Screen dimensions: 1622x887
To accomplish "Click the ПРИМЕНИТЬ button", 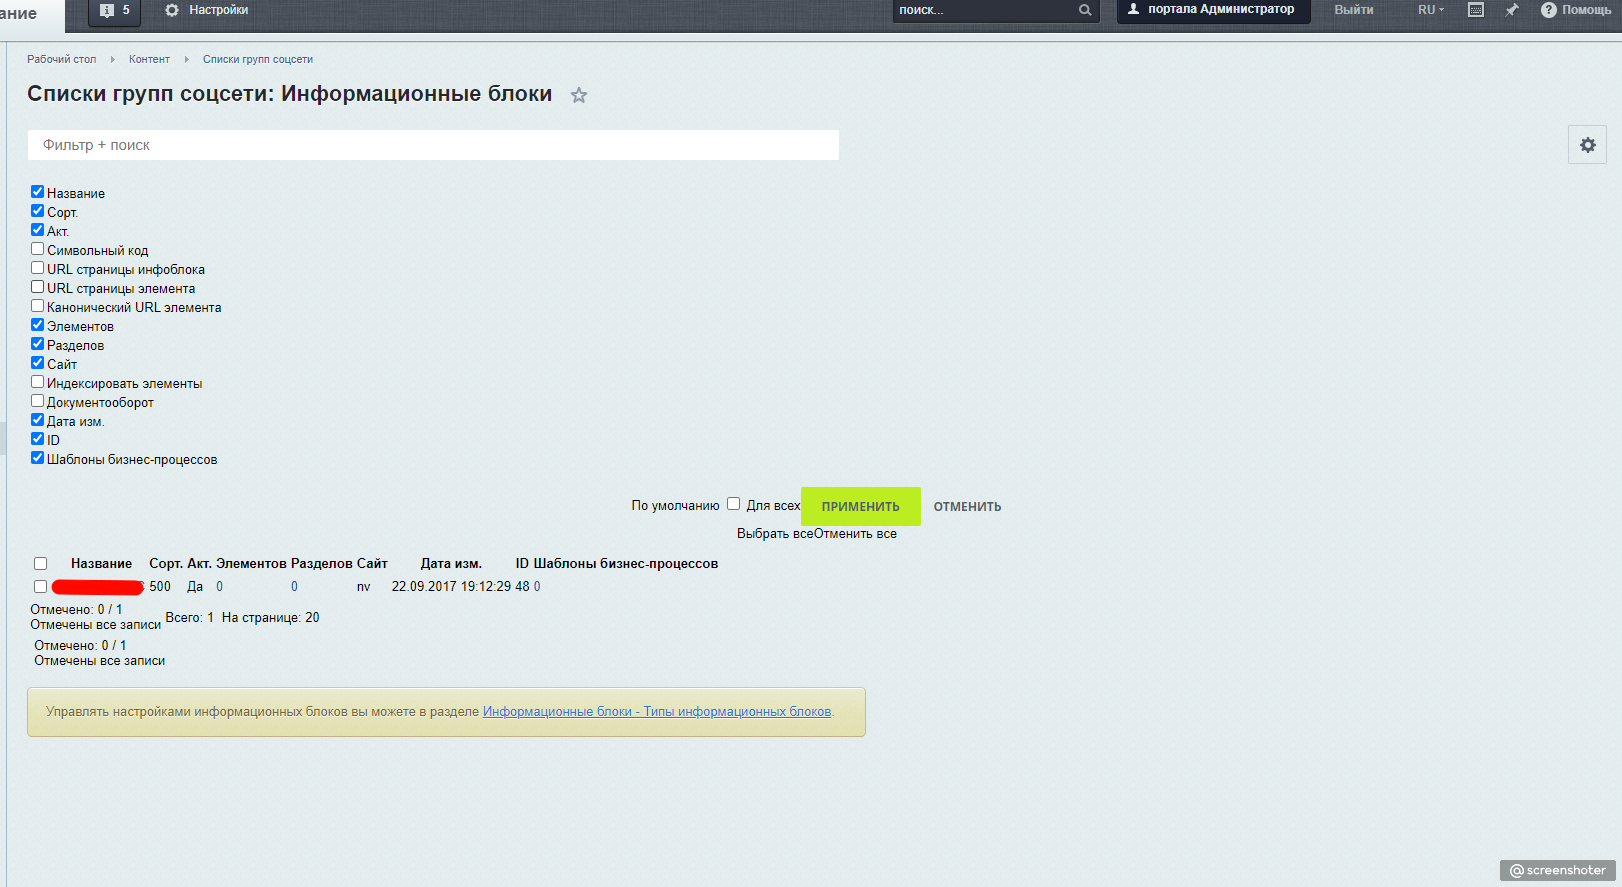I will [x=861, y=507].
